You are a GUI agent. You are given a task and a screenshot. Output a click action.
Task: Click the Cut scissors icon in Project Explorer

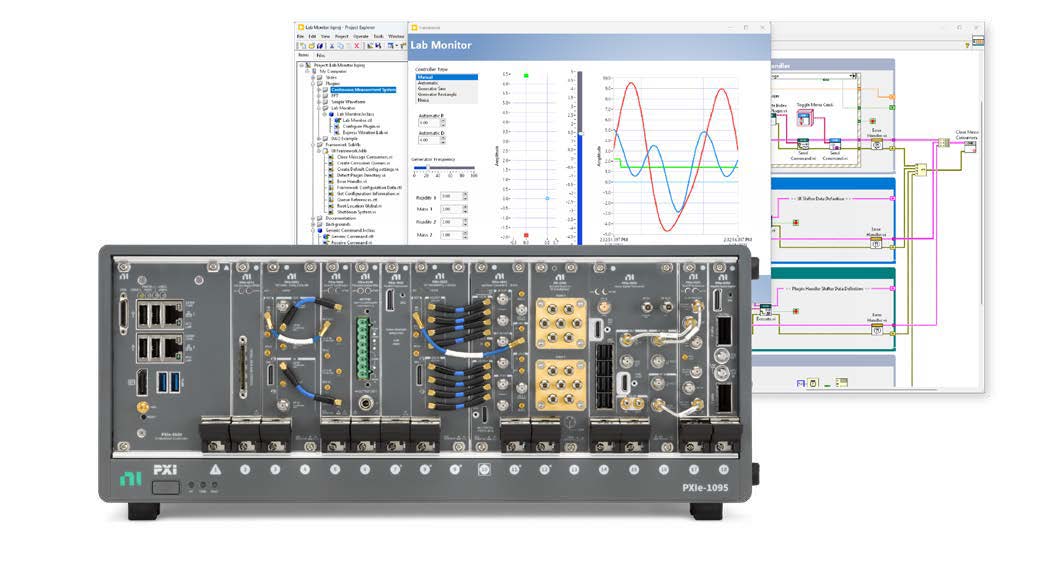(332, 46)
